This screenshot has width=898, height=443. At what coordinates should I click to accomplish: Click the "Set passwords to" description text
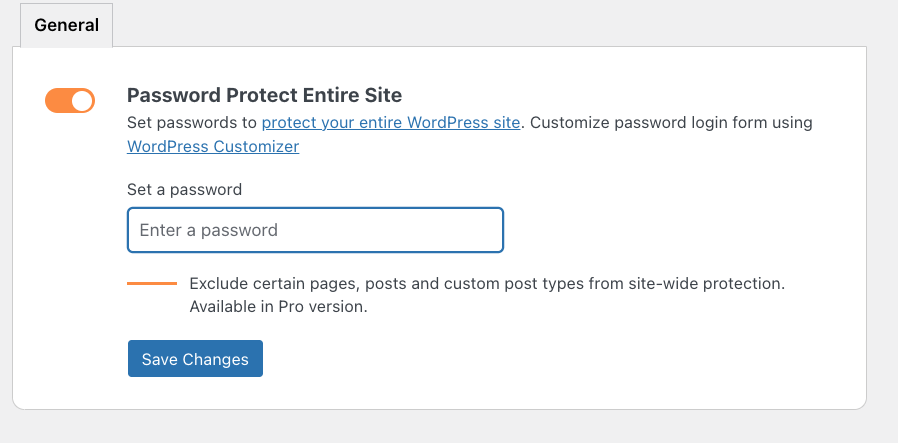[192, 123]
